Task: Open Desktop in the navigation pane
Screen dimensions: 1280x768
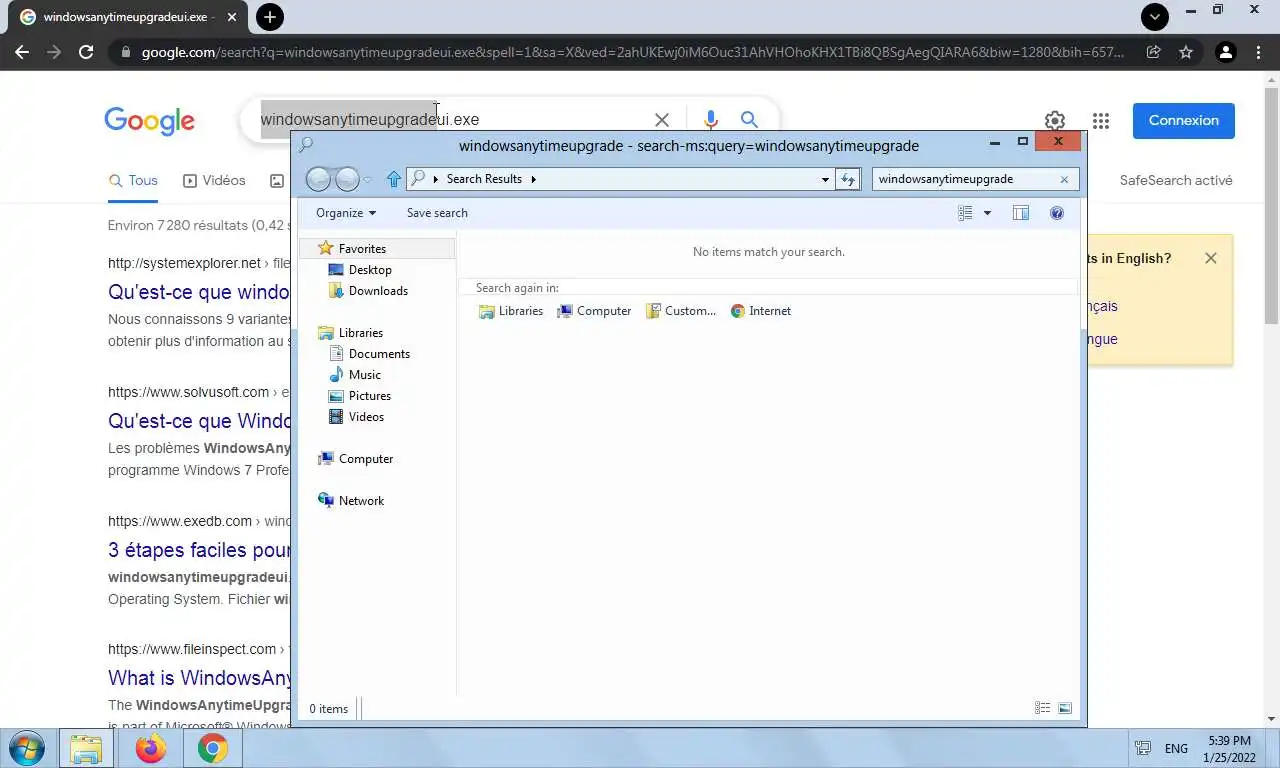Action: point(370,270)
